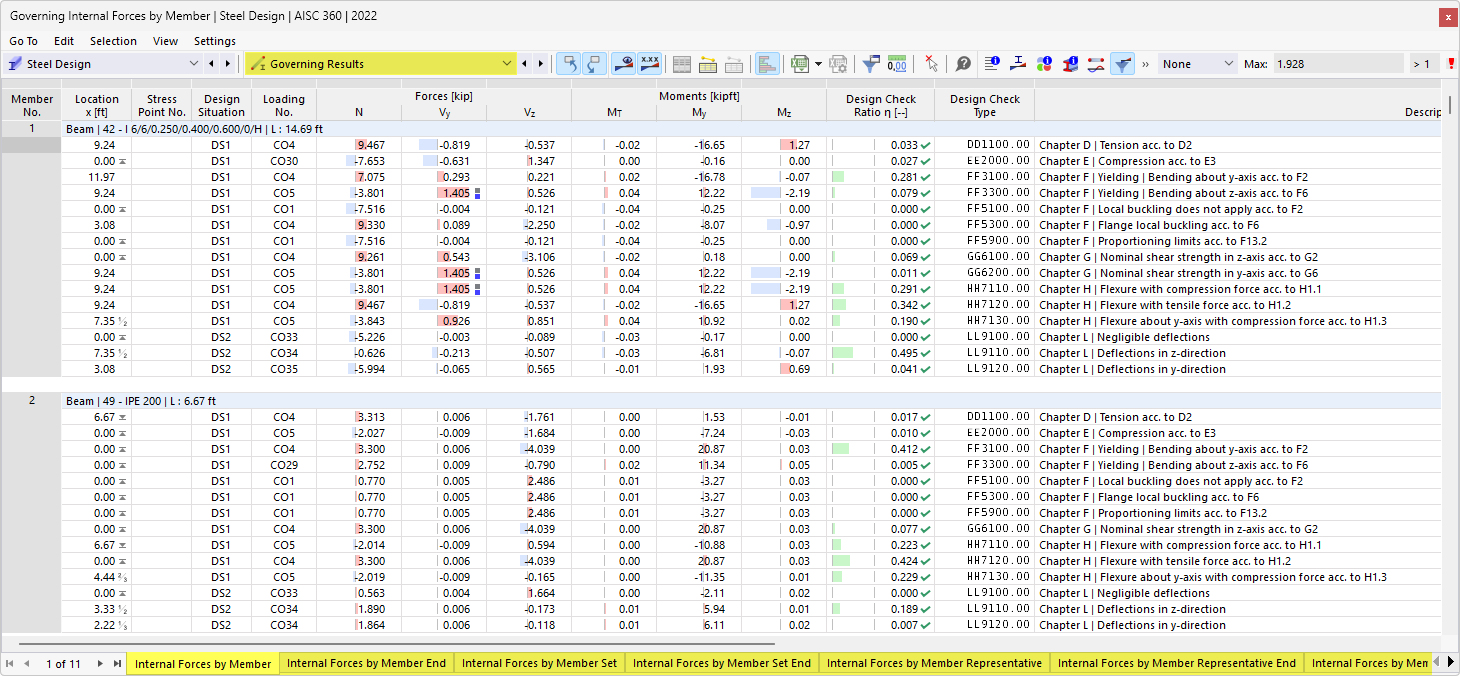
Task: Expand the toolbar overflow chevron
Action: [x=1146, y=64]
